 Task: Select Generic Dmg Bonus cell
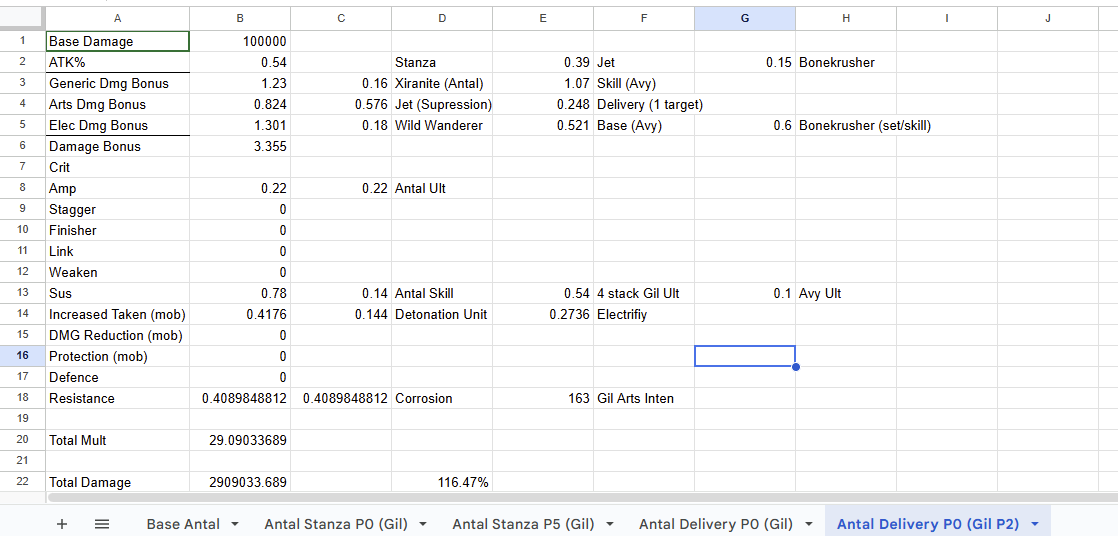click(x=118, y=83)
